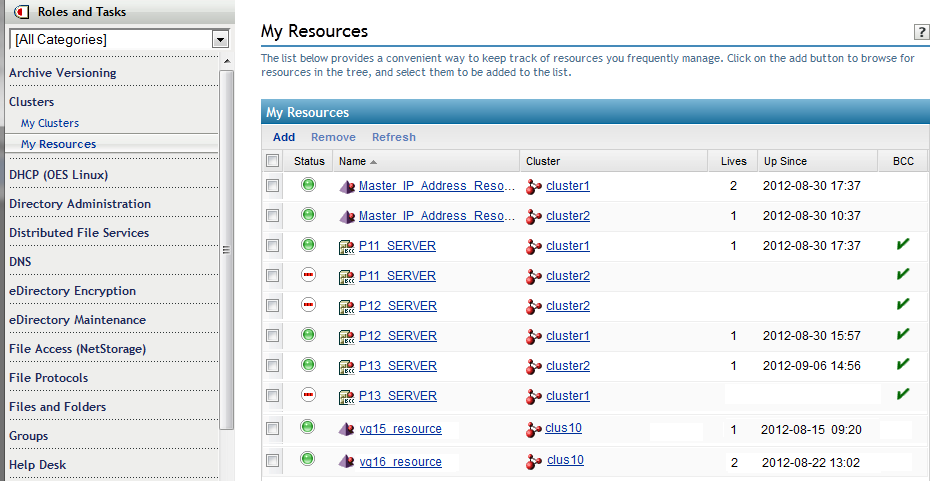Check the Master_IP_Address cluster1 row checkbox

[273, 186]
